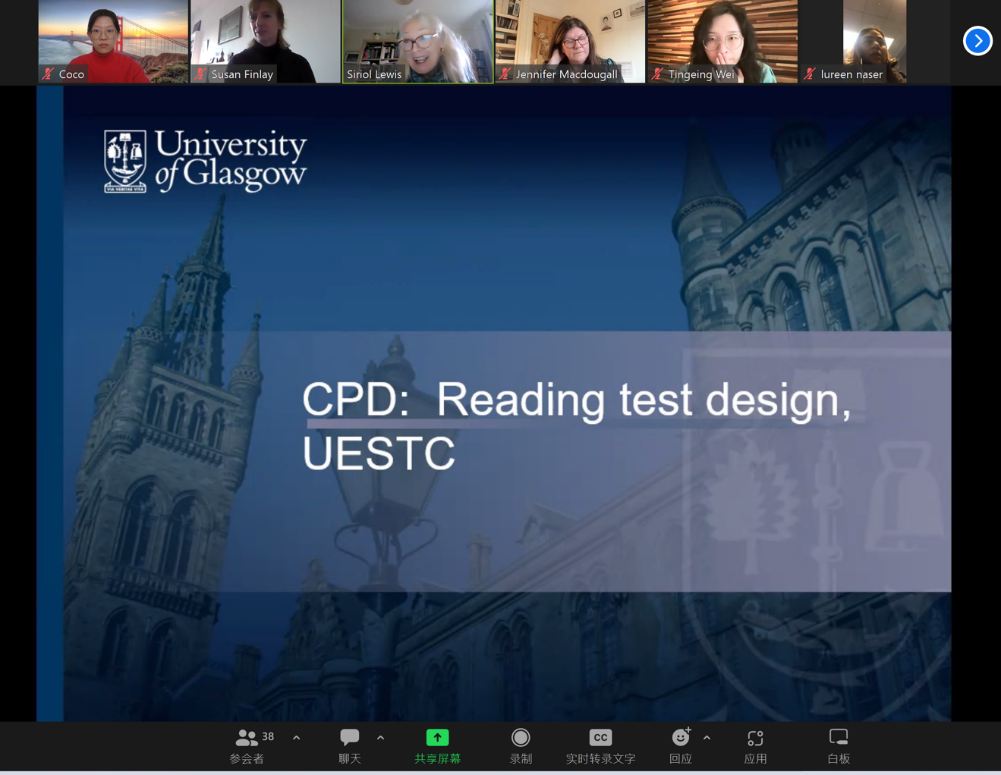Click muted microphone icon beside Susan Finlay
The height and width of the screenshot is (775, 1001).
(200, 75)
